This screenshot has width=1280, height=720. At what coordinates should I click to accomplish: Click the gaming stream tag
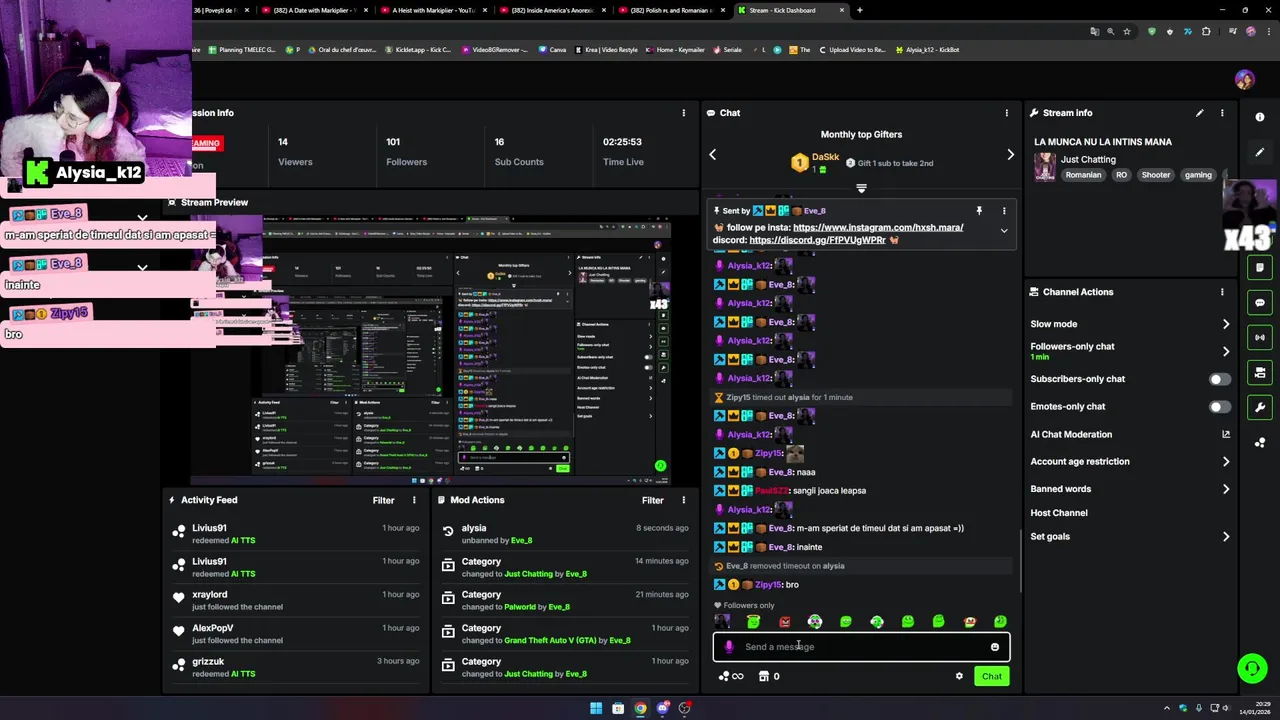(x=1198, y=175)
